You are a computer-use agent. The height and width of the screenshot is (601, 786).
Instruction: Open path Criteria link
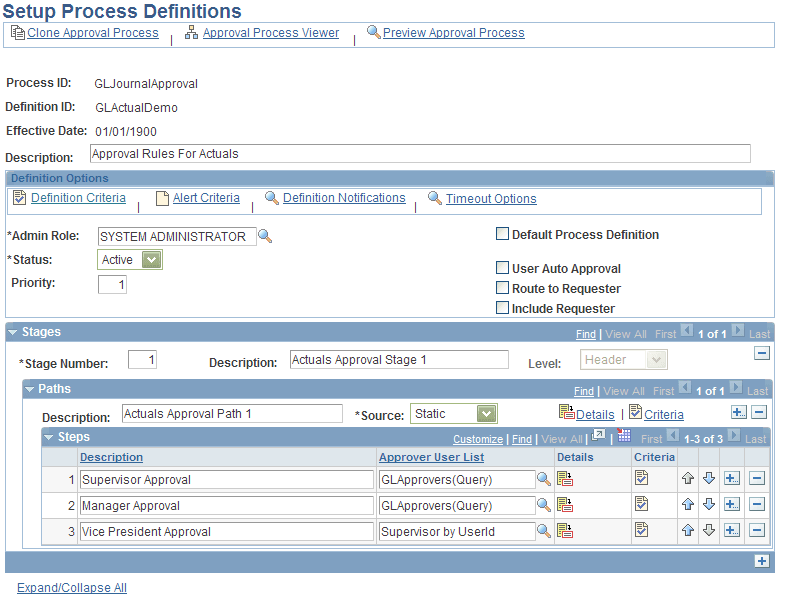point(664,415)
